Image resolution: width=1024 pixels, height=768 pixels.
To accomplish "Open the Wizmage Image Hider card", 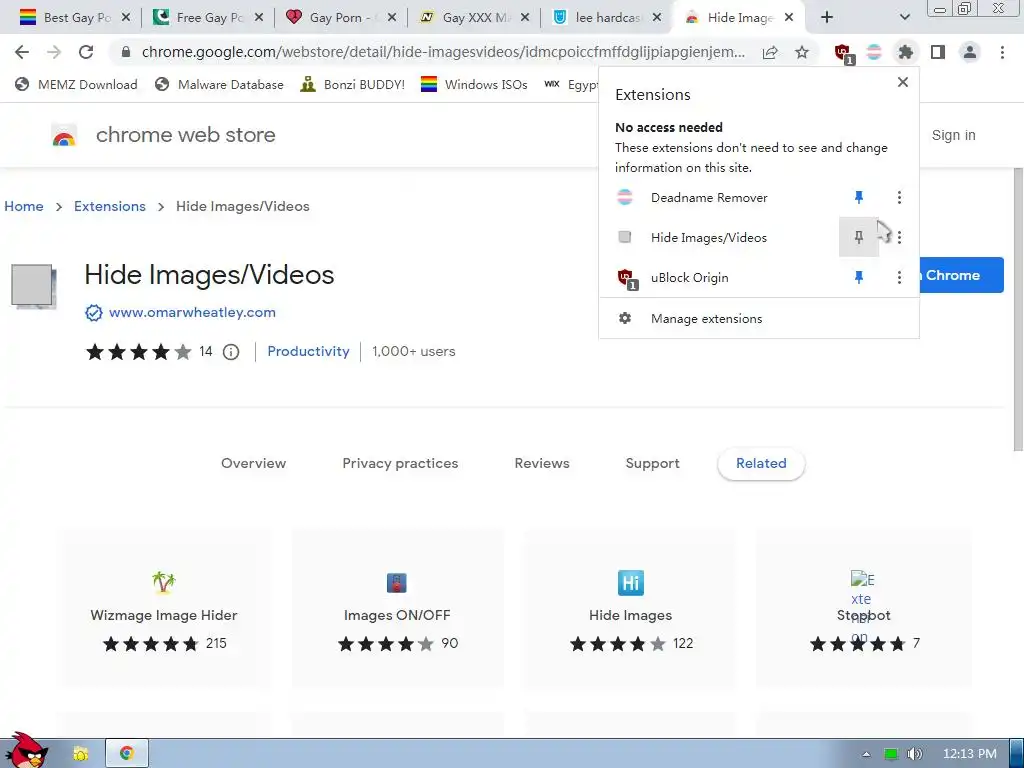I will (164, 609).
